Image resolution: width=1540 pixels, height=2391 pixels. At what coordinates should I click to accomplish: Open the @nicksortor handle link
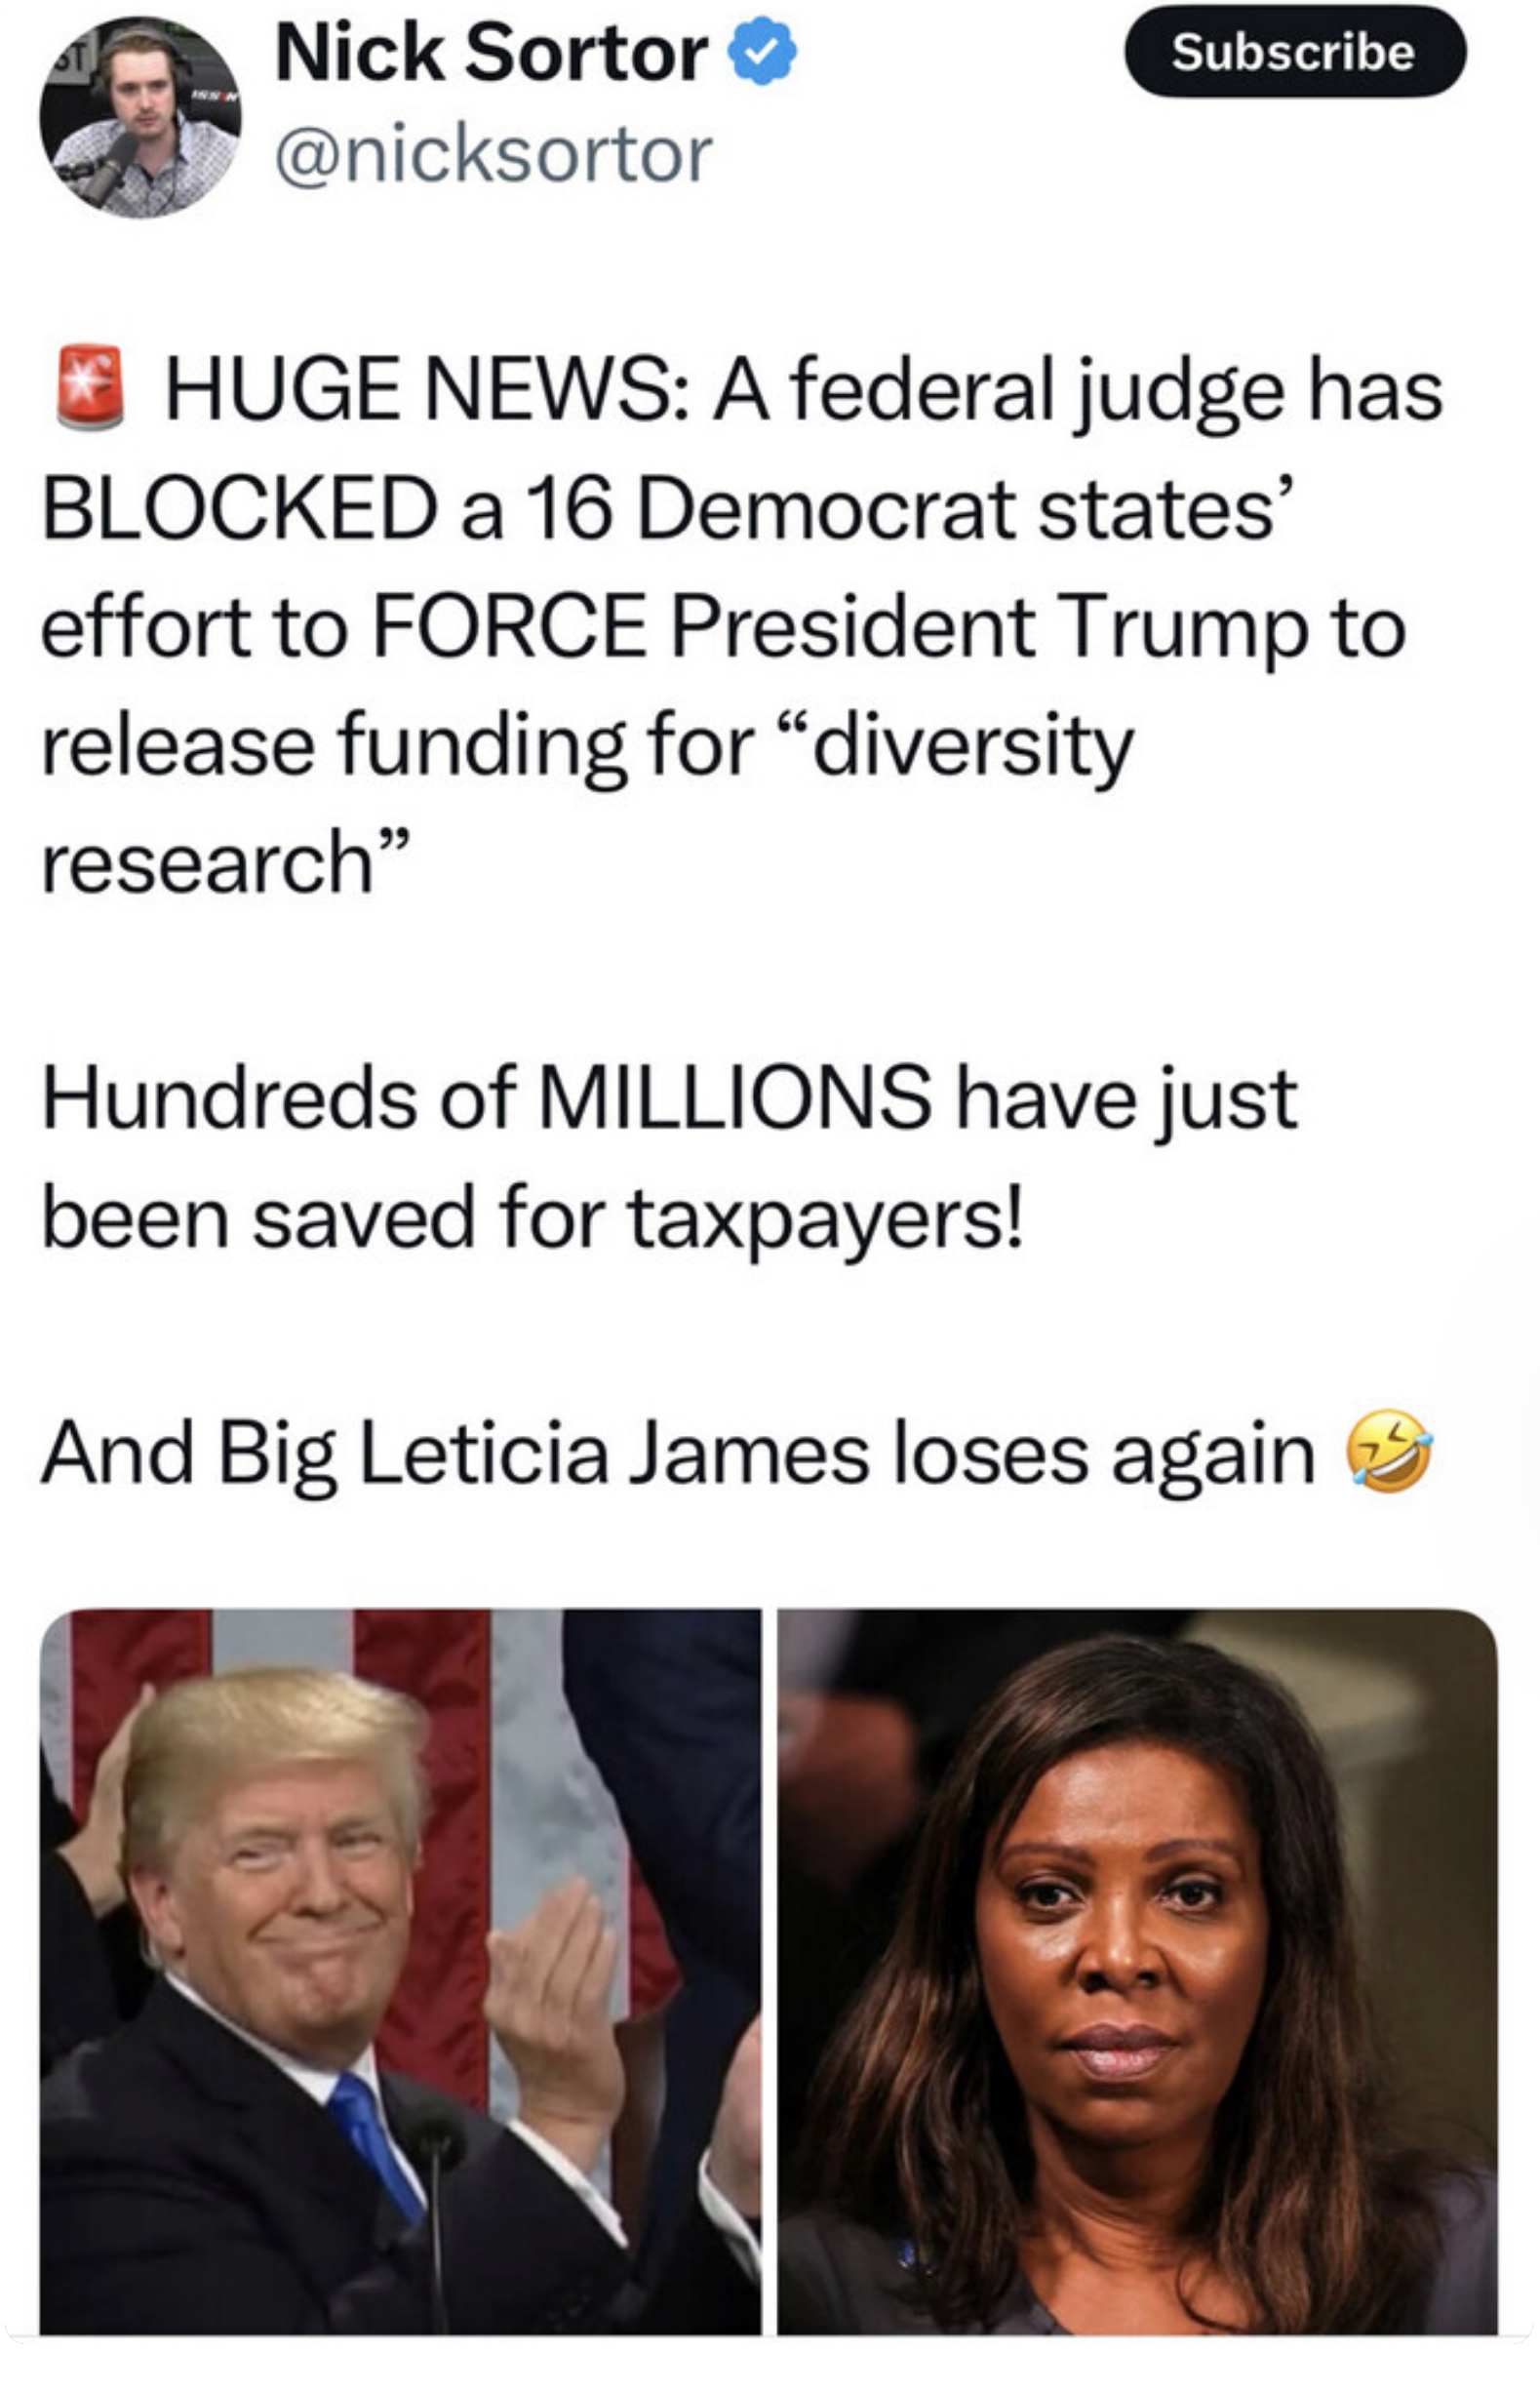[x=494, y=156]
